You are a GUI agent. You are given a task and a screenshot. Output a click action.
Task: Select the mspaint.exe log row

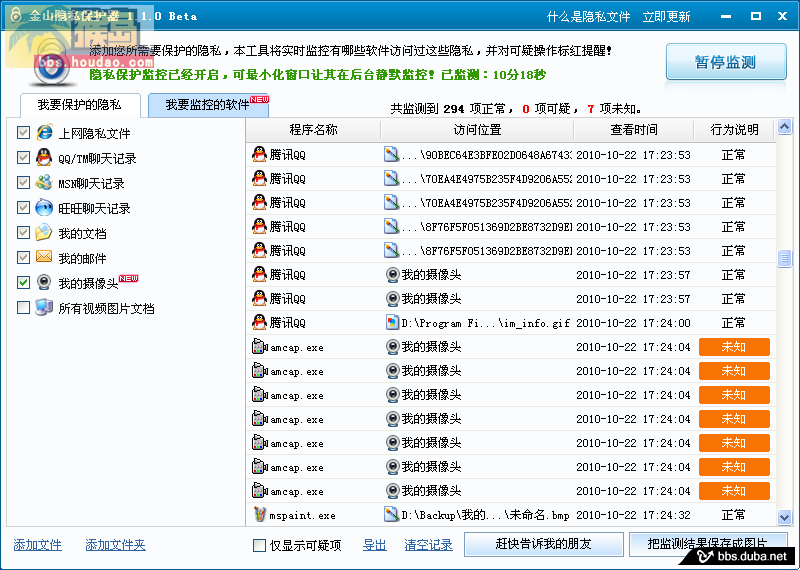511,514
